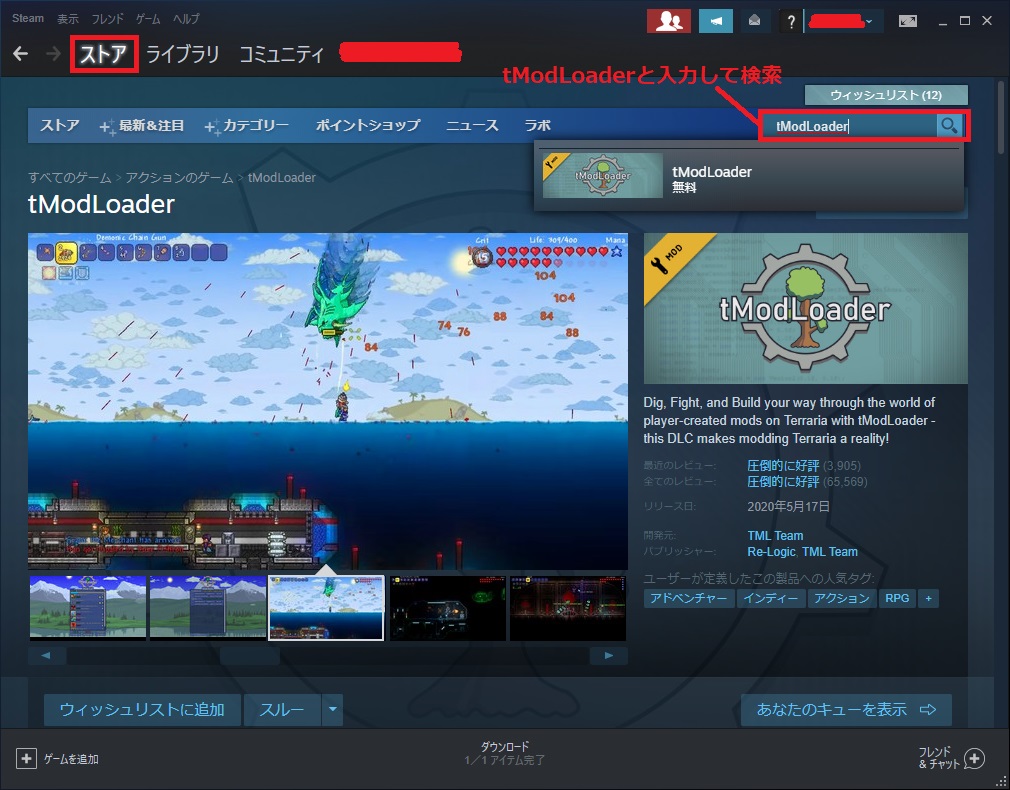Open the friends activity icon in title bar
This screenshot has height=790, width=1010.
pyautogui.click(x=669, y=21)
